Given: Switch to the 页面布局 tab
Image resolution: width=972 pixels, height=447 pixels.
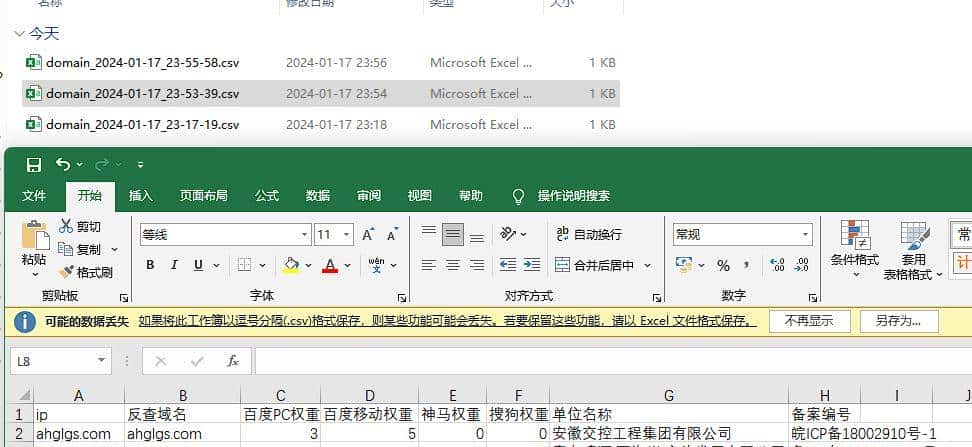Looking at the screenshot, I should pyautogui.click(x=203, y=196).
